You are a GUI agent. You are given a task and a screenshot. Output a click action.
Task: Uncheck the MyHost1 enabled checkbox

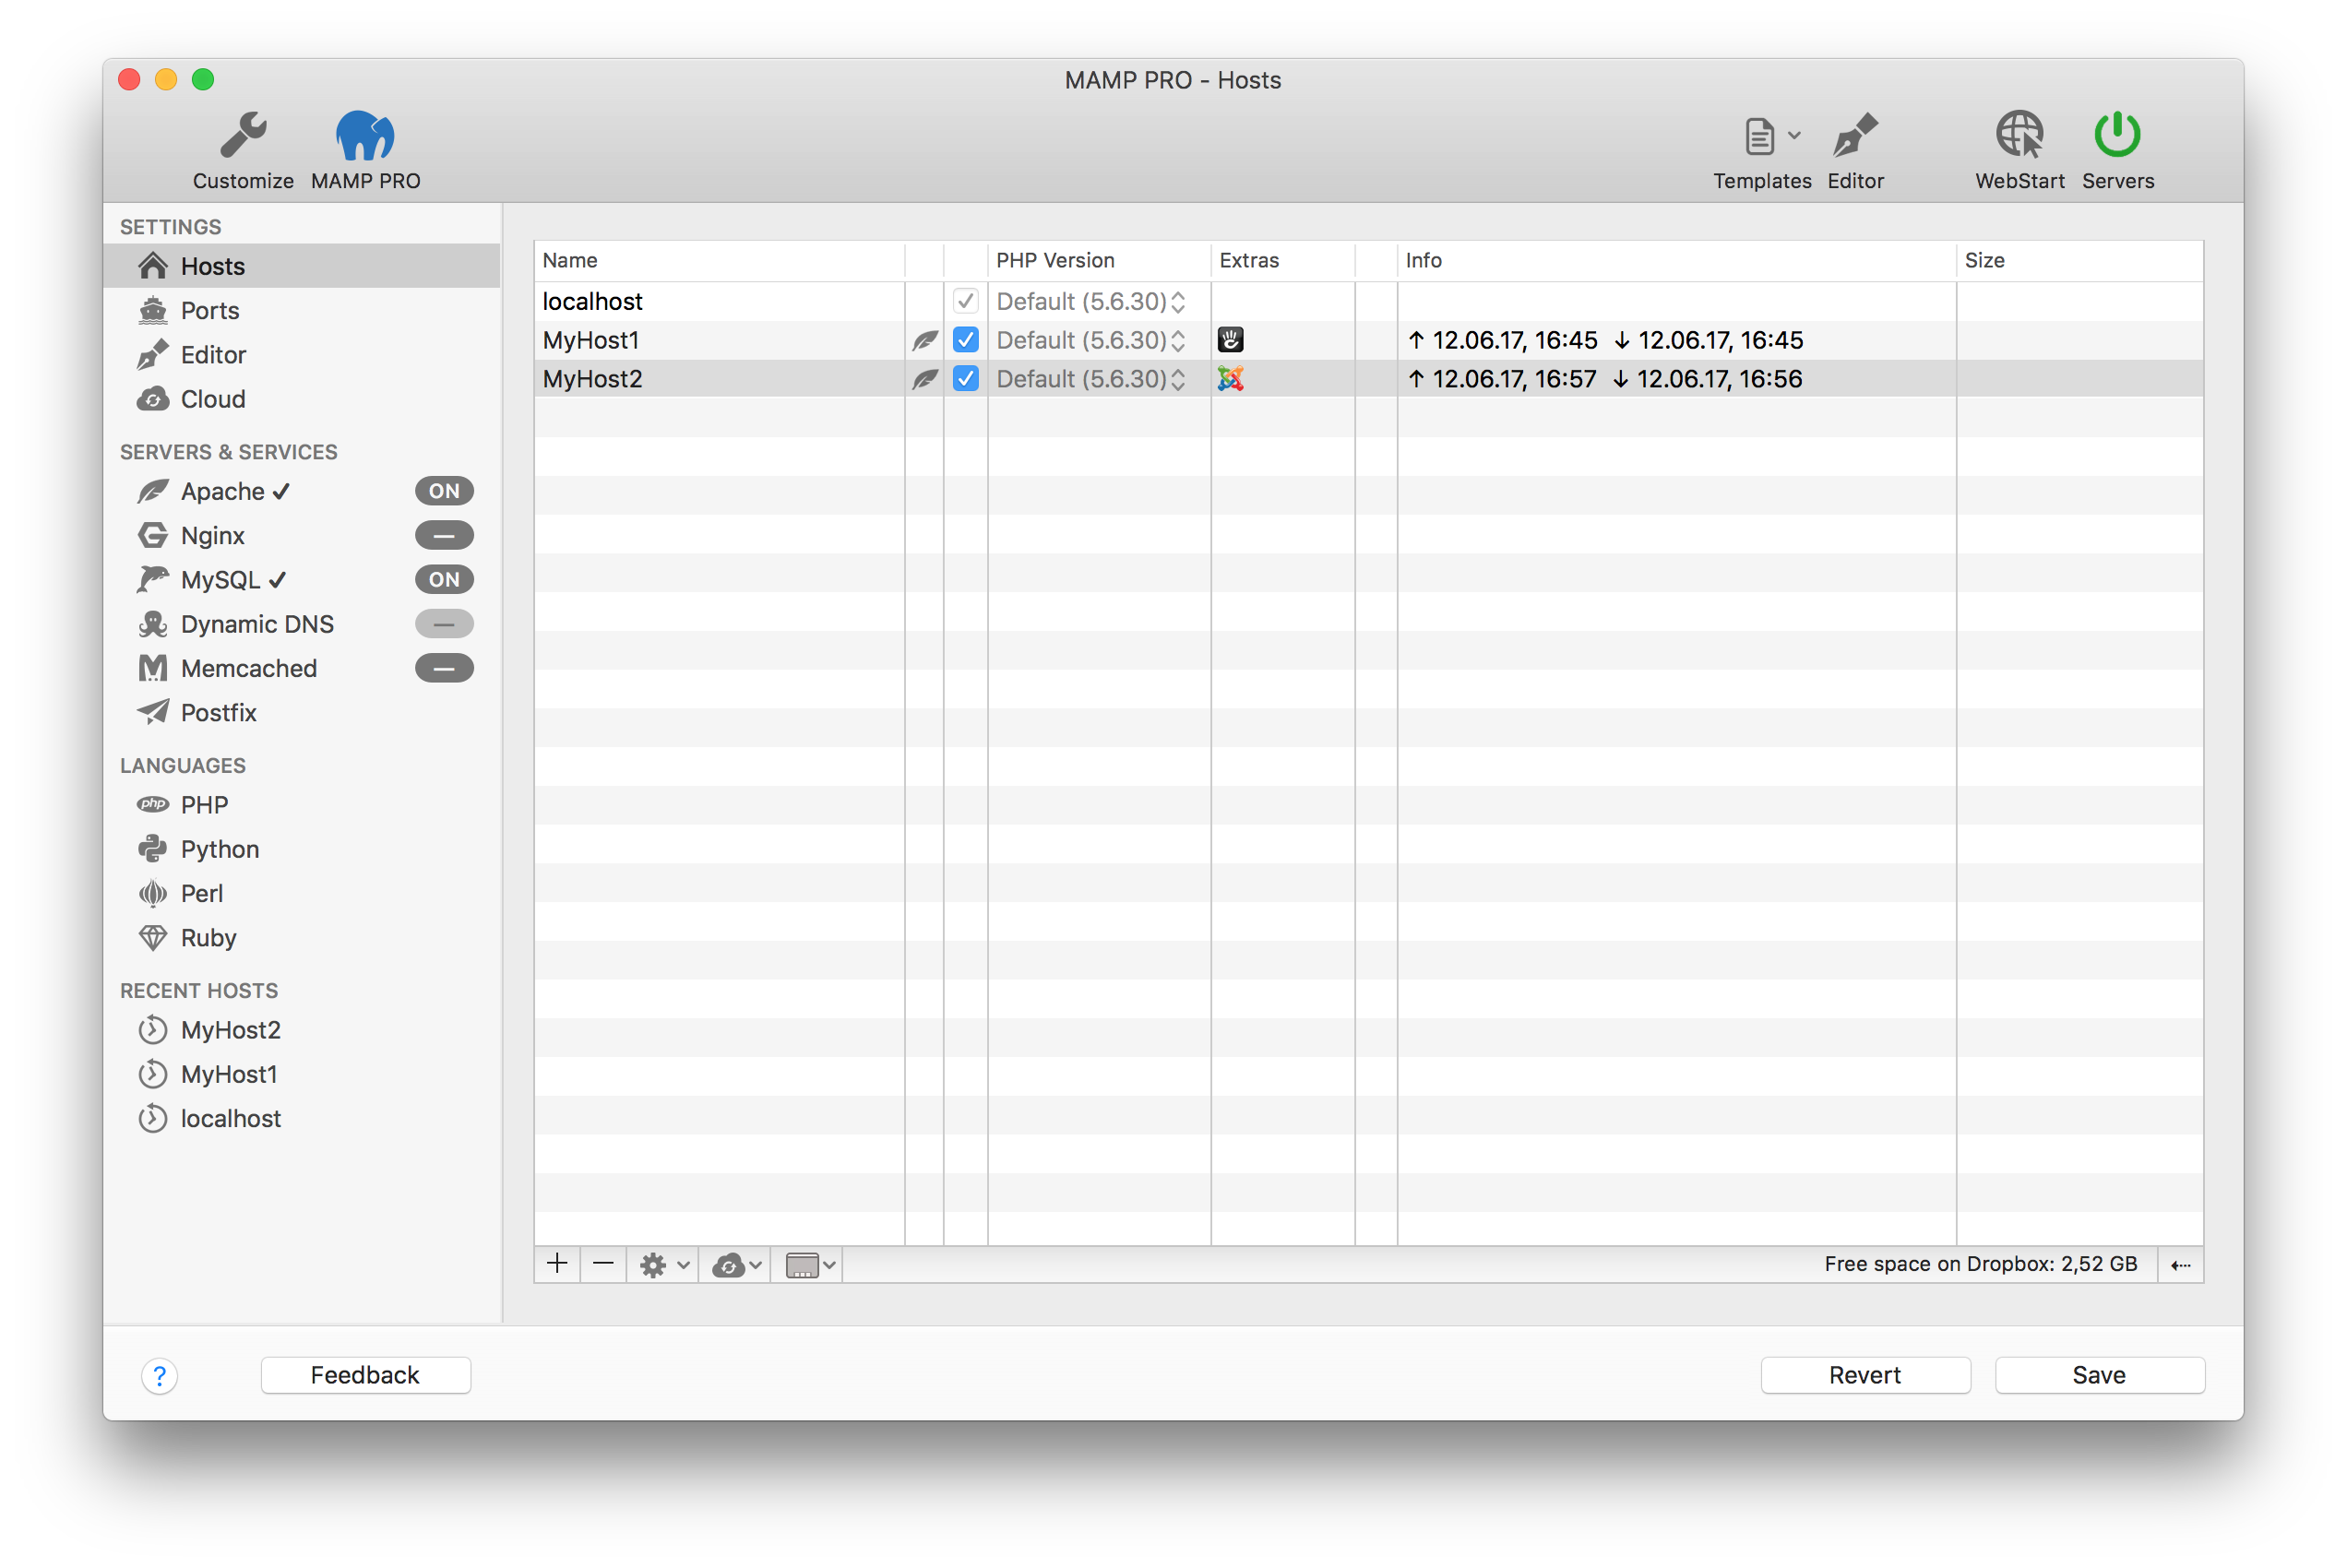(x=965, y=340)
